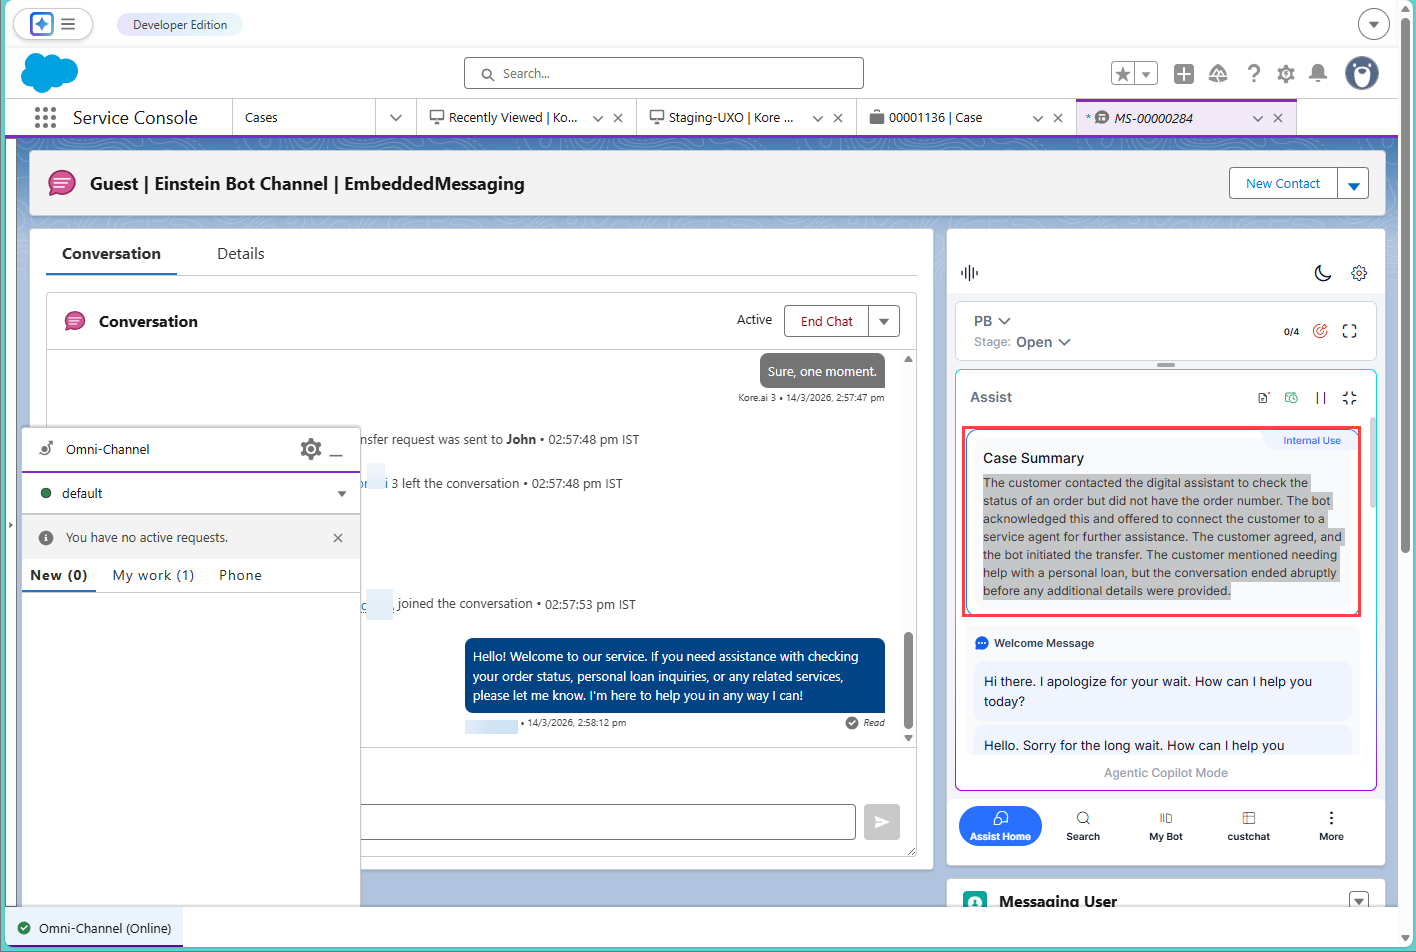Screen dimensions: 1416x952
Task: Expand the PB card to fullscreen
Action: [1350, 331]
